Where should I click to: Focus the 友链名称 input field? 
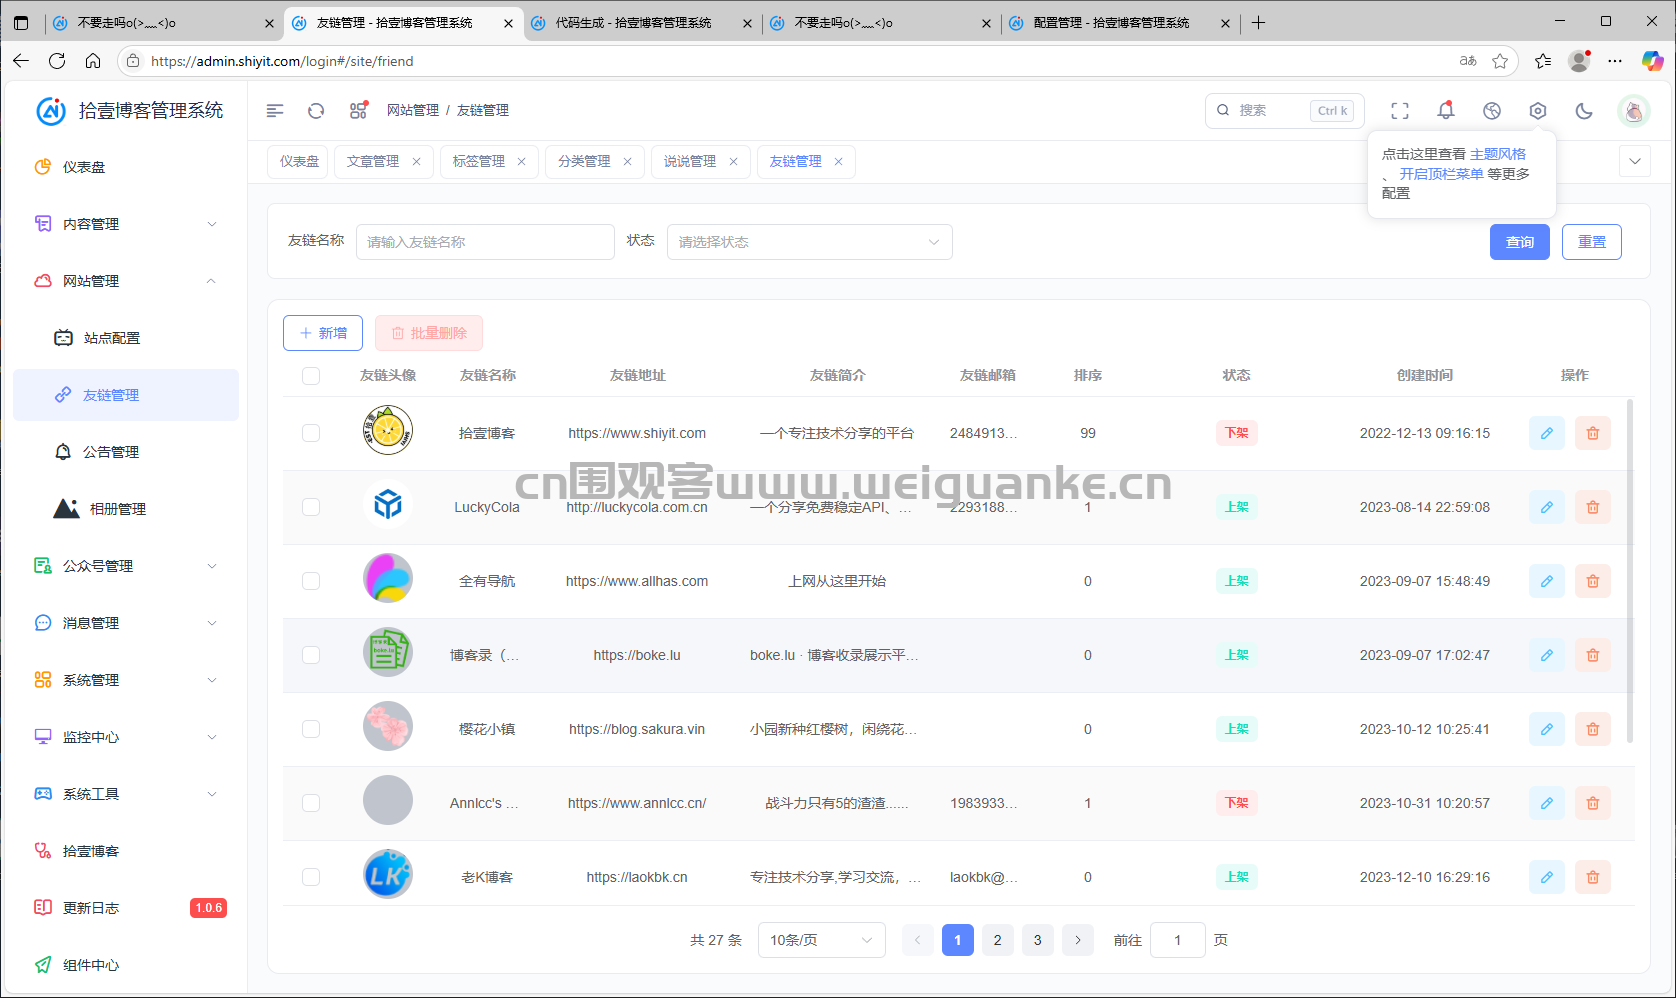pyautogui.click(x=485, y=242)
